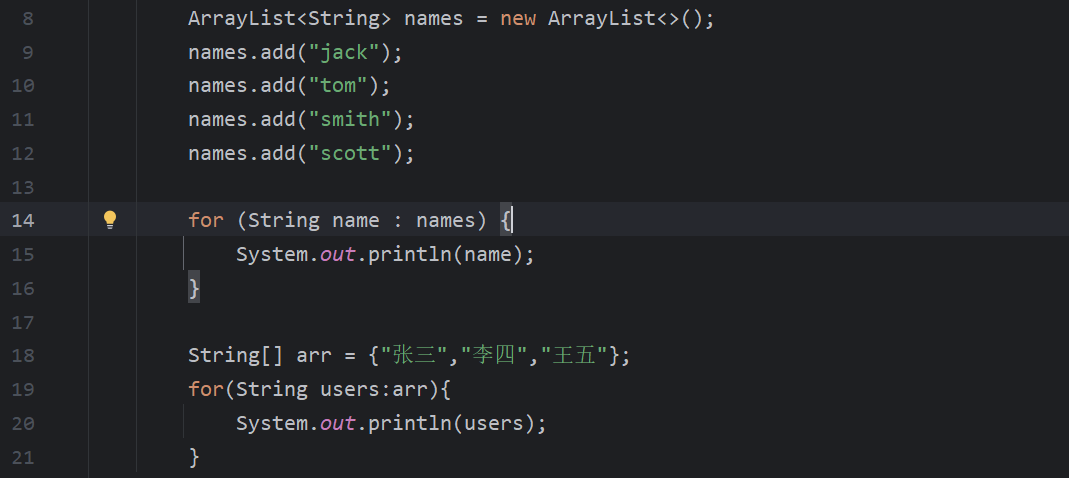1069x478 pixels.
Task: Click line number 19 in the gutter
Action: tap(22, 390)
